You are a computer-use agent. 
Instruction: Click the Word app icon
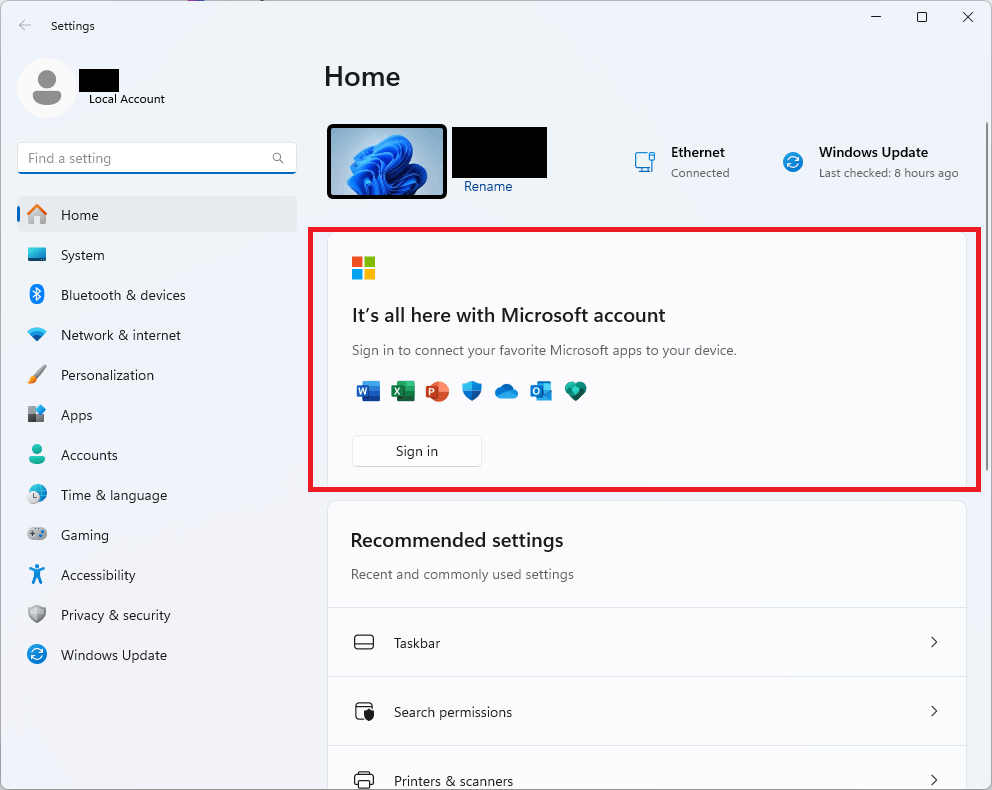click(x=368, y=392)
